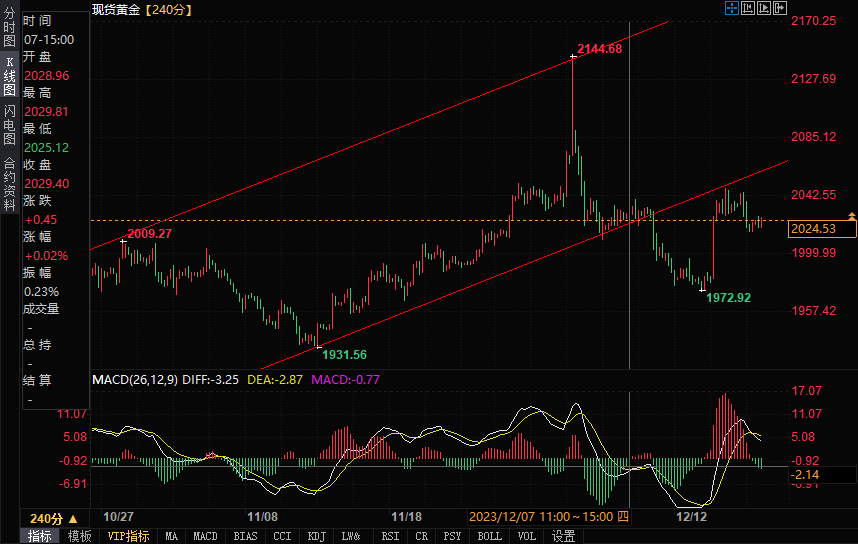Click the third chart toolbar icon with arrow
858x544 pixels.
pos(763,8)
